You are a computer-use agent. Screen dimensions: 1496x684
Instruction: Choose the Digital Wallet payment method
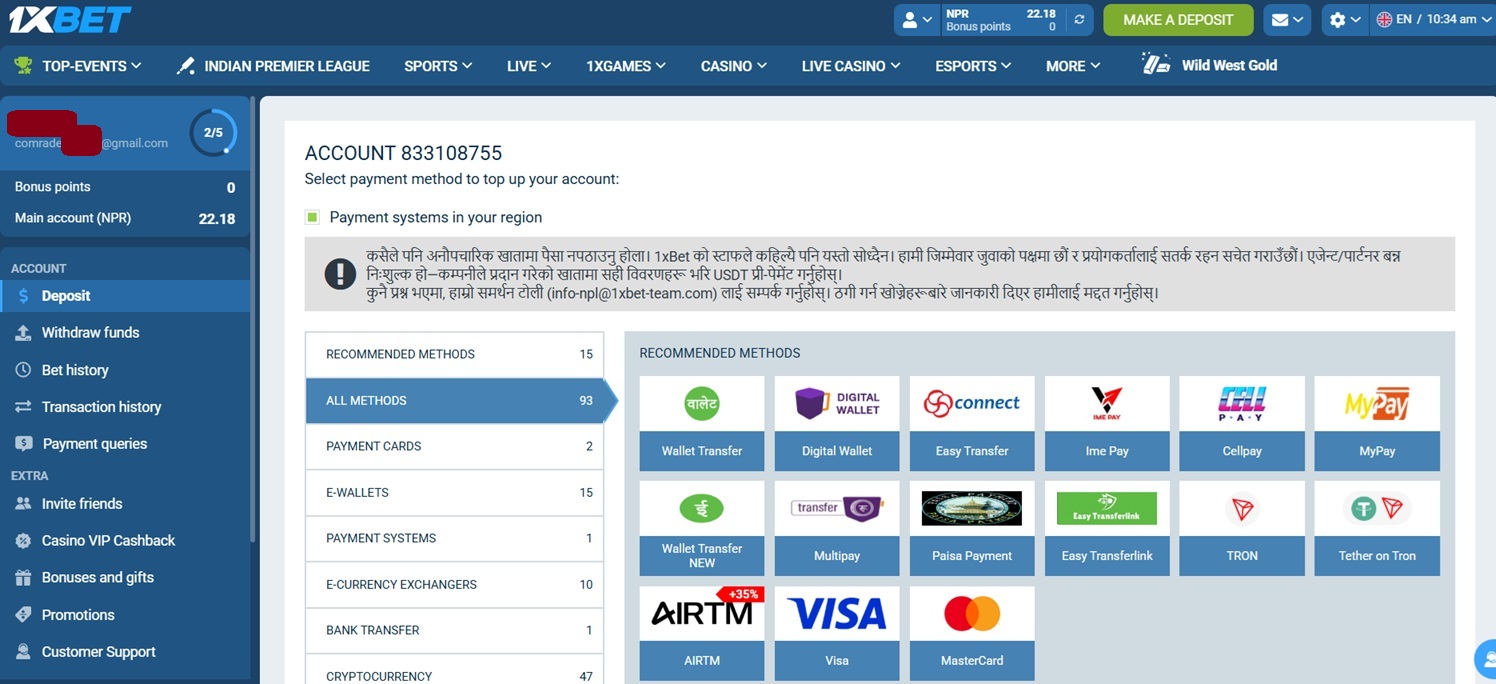tap(837, 423)
